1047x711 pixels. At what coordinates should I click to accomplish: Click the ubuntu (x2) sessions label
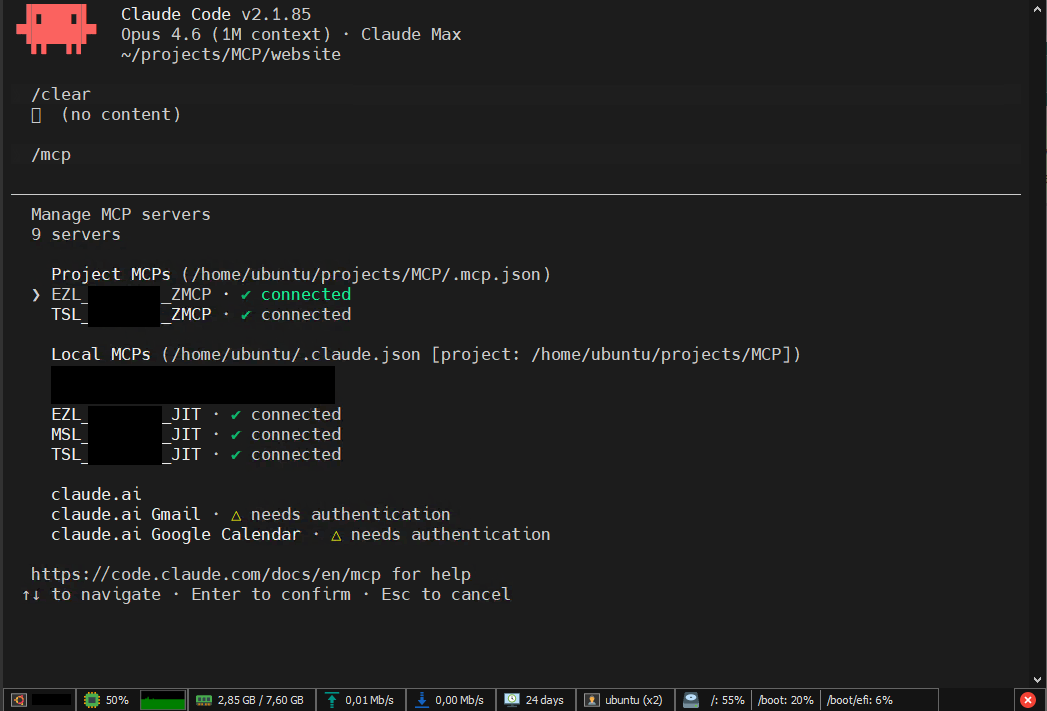[x=634, y=700]
